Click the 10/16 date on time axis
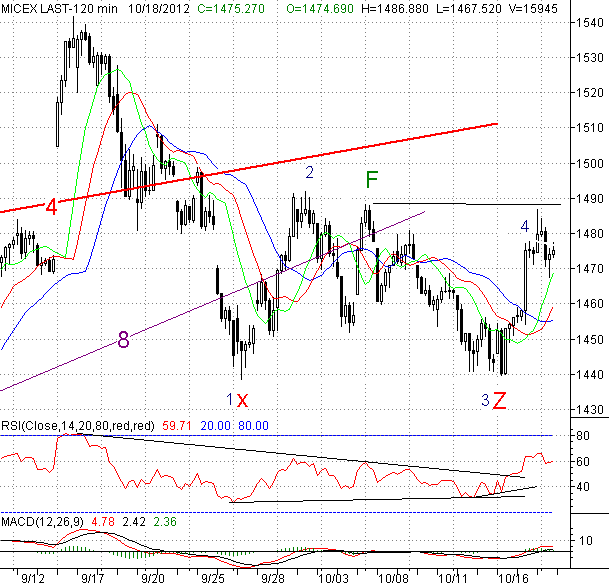 pyautogui.click(x=515, y=579)
